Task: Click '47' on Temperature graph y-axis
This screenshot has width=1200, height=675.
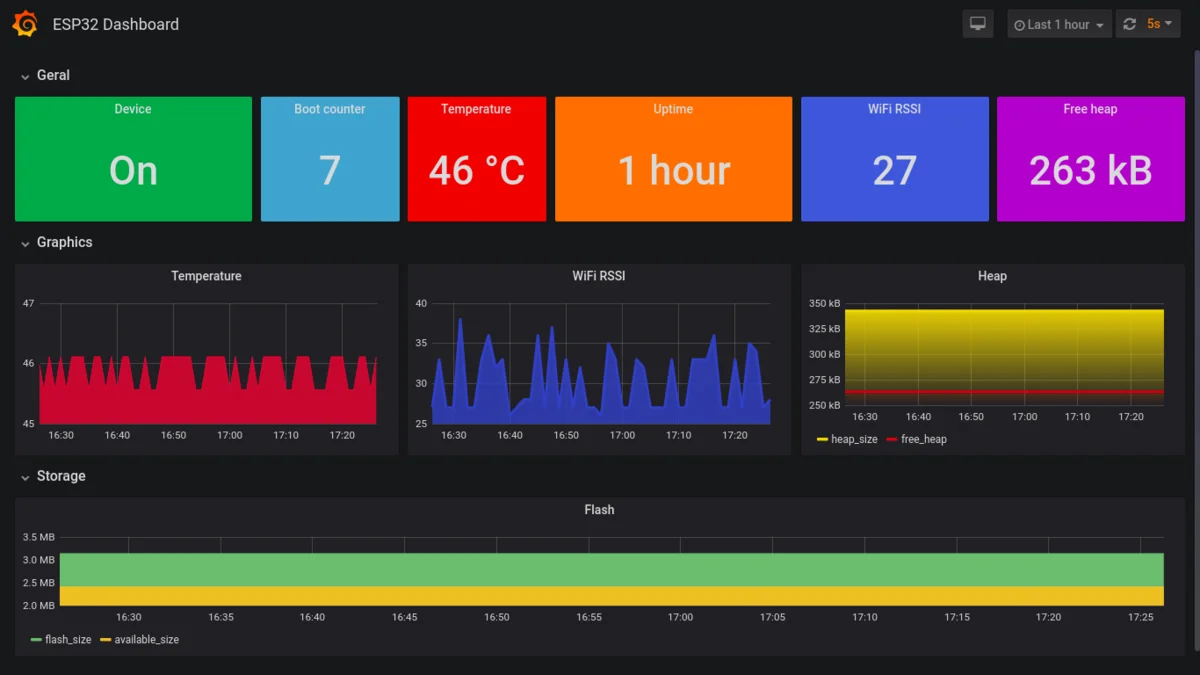Action: coord(28,303)
